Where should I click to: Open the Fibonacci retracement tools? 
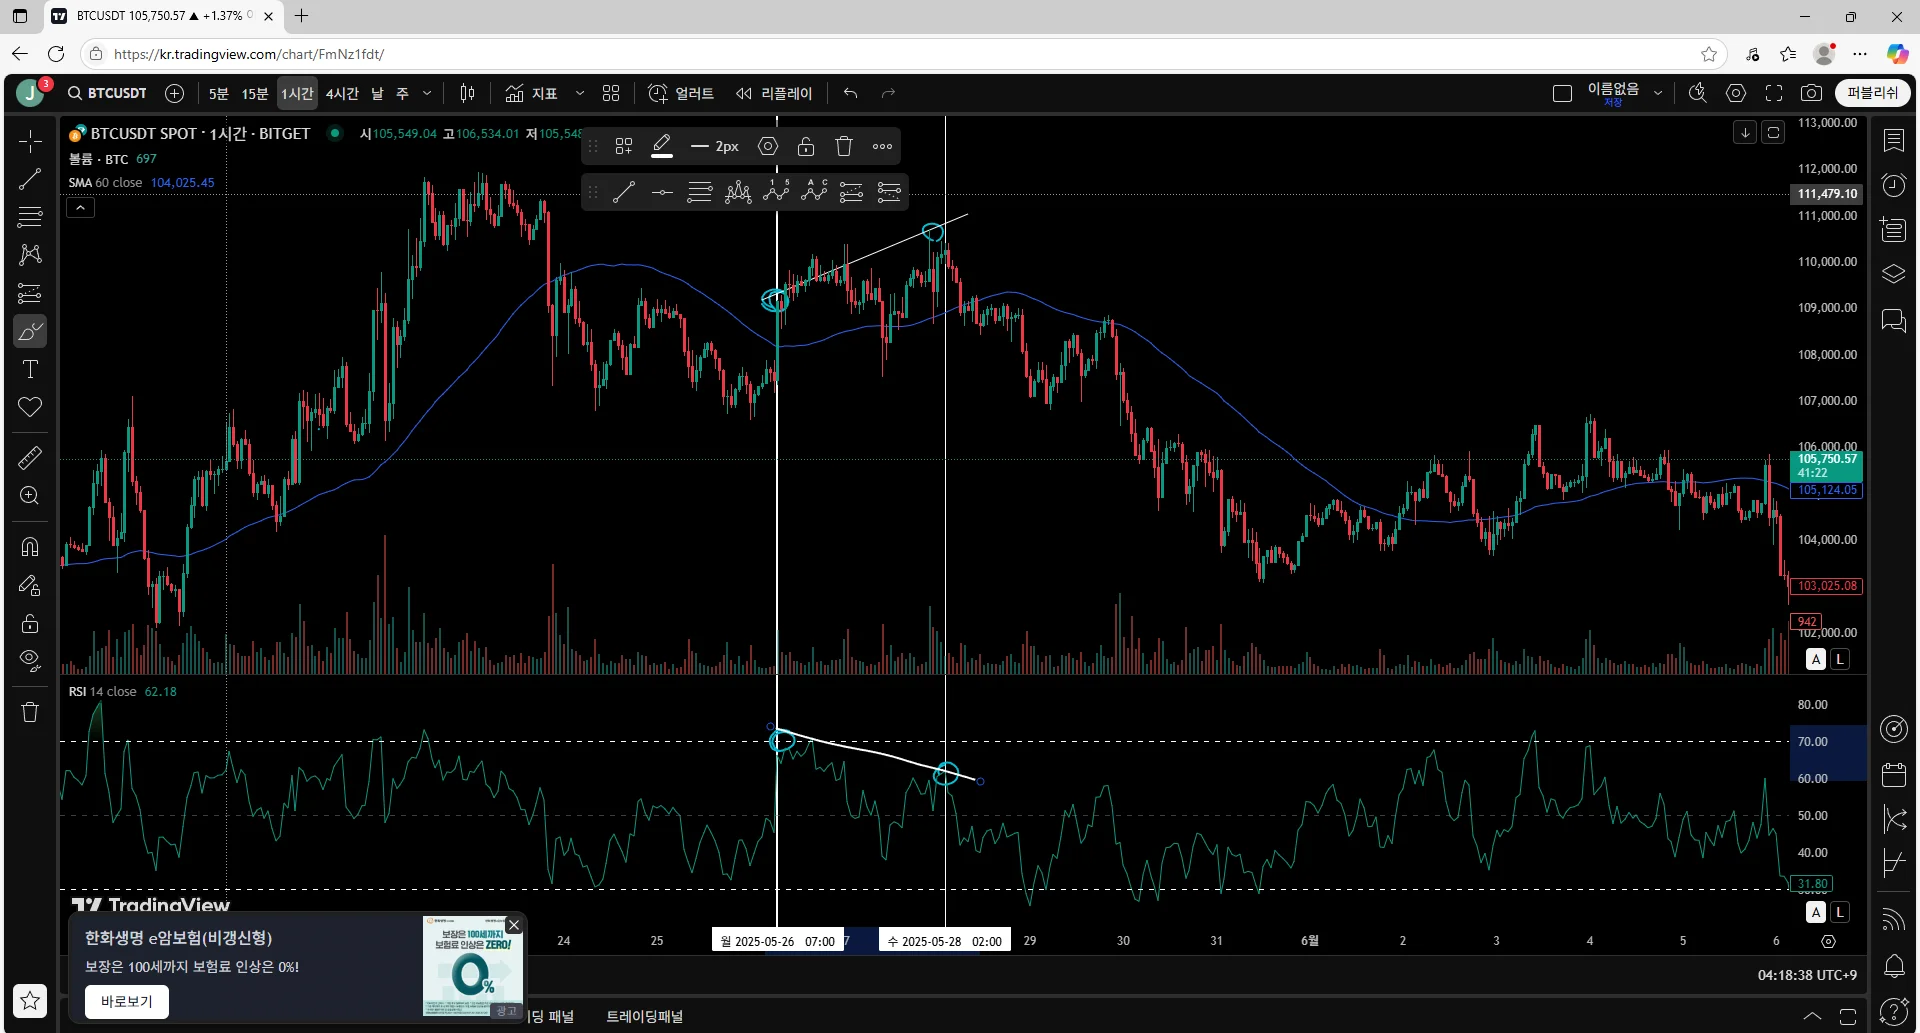tap(30, 217)
